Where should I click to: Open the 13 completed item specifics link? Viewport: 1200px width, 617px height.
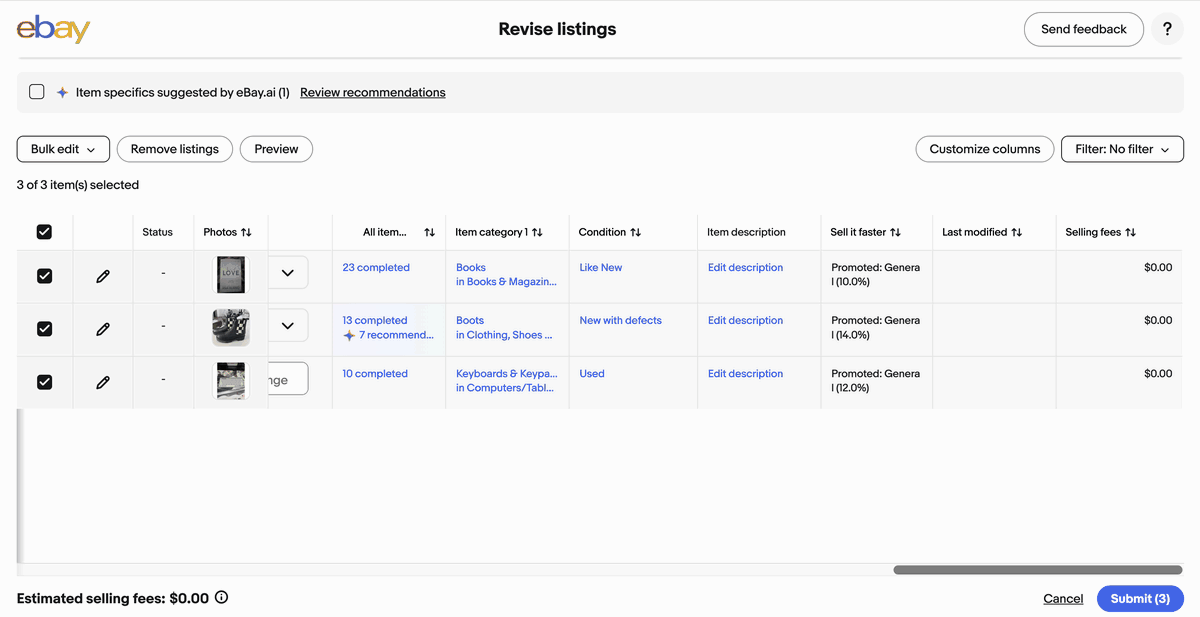pyautogui.click(x=375, y=320)
